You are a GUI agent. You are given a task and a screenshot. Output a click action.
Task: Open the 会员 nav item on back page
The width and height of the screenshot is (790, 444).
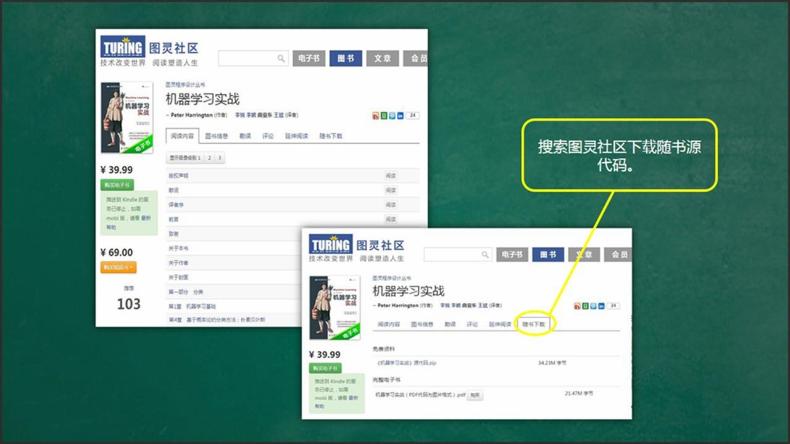click(x=416, y=58)
